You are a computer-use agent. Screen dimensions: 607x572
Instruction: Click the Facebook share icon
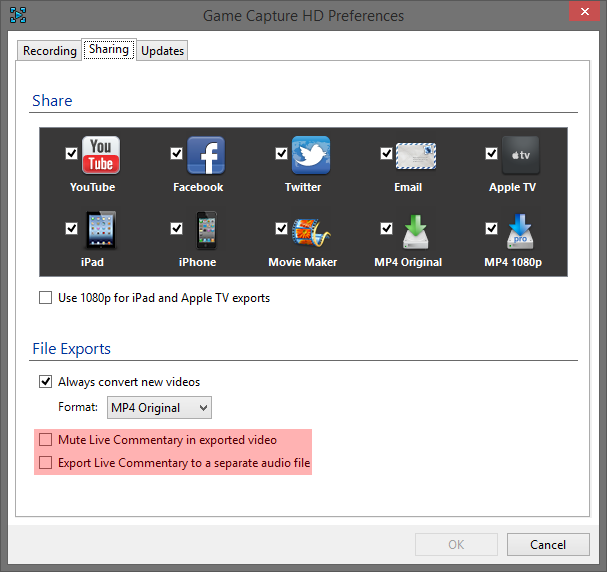pyautogui.click(x=206, y=156)
